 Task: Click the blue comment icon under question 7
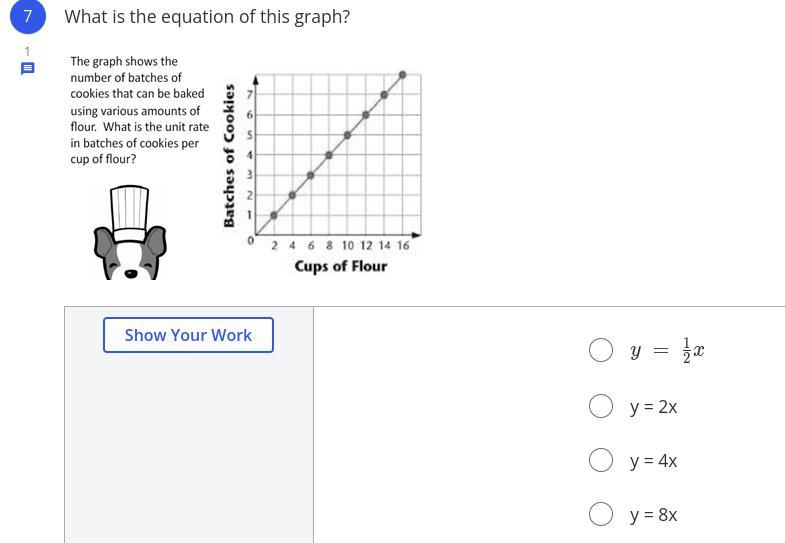[x=28, y=69]
